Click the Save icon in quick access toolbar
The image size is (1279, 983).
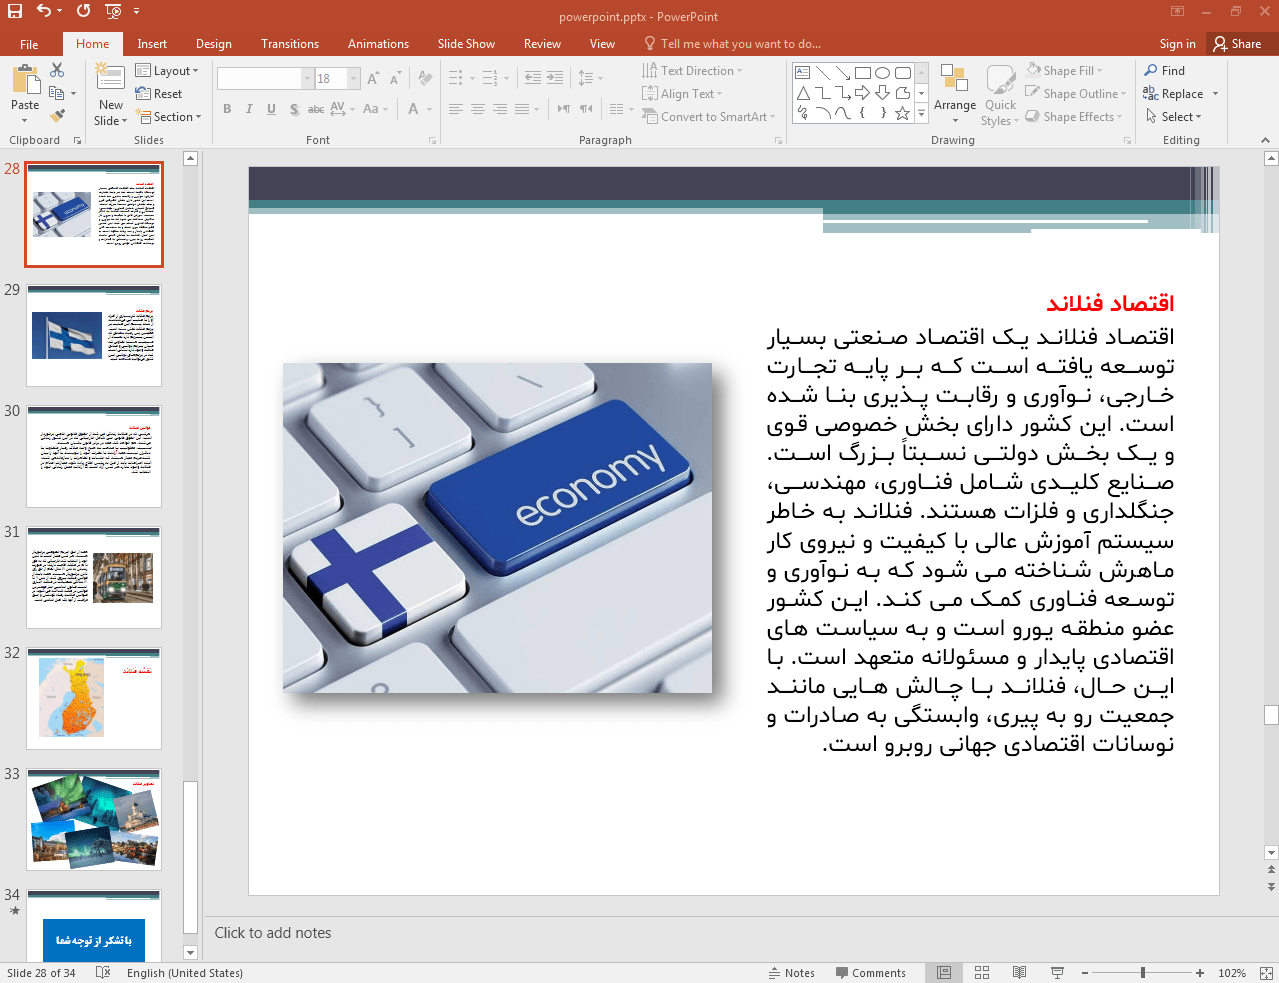15,11
